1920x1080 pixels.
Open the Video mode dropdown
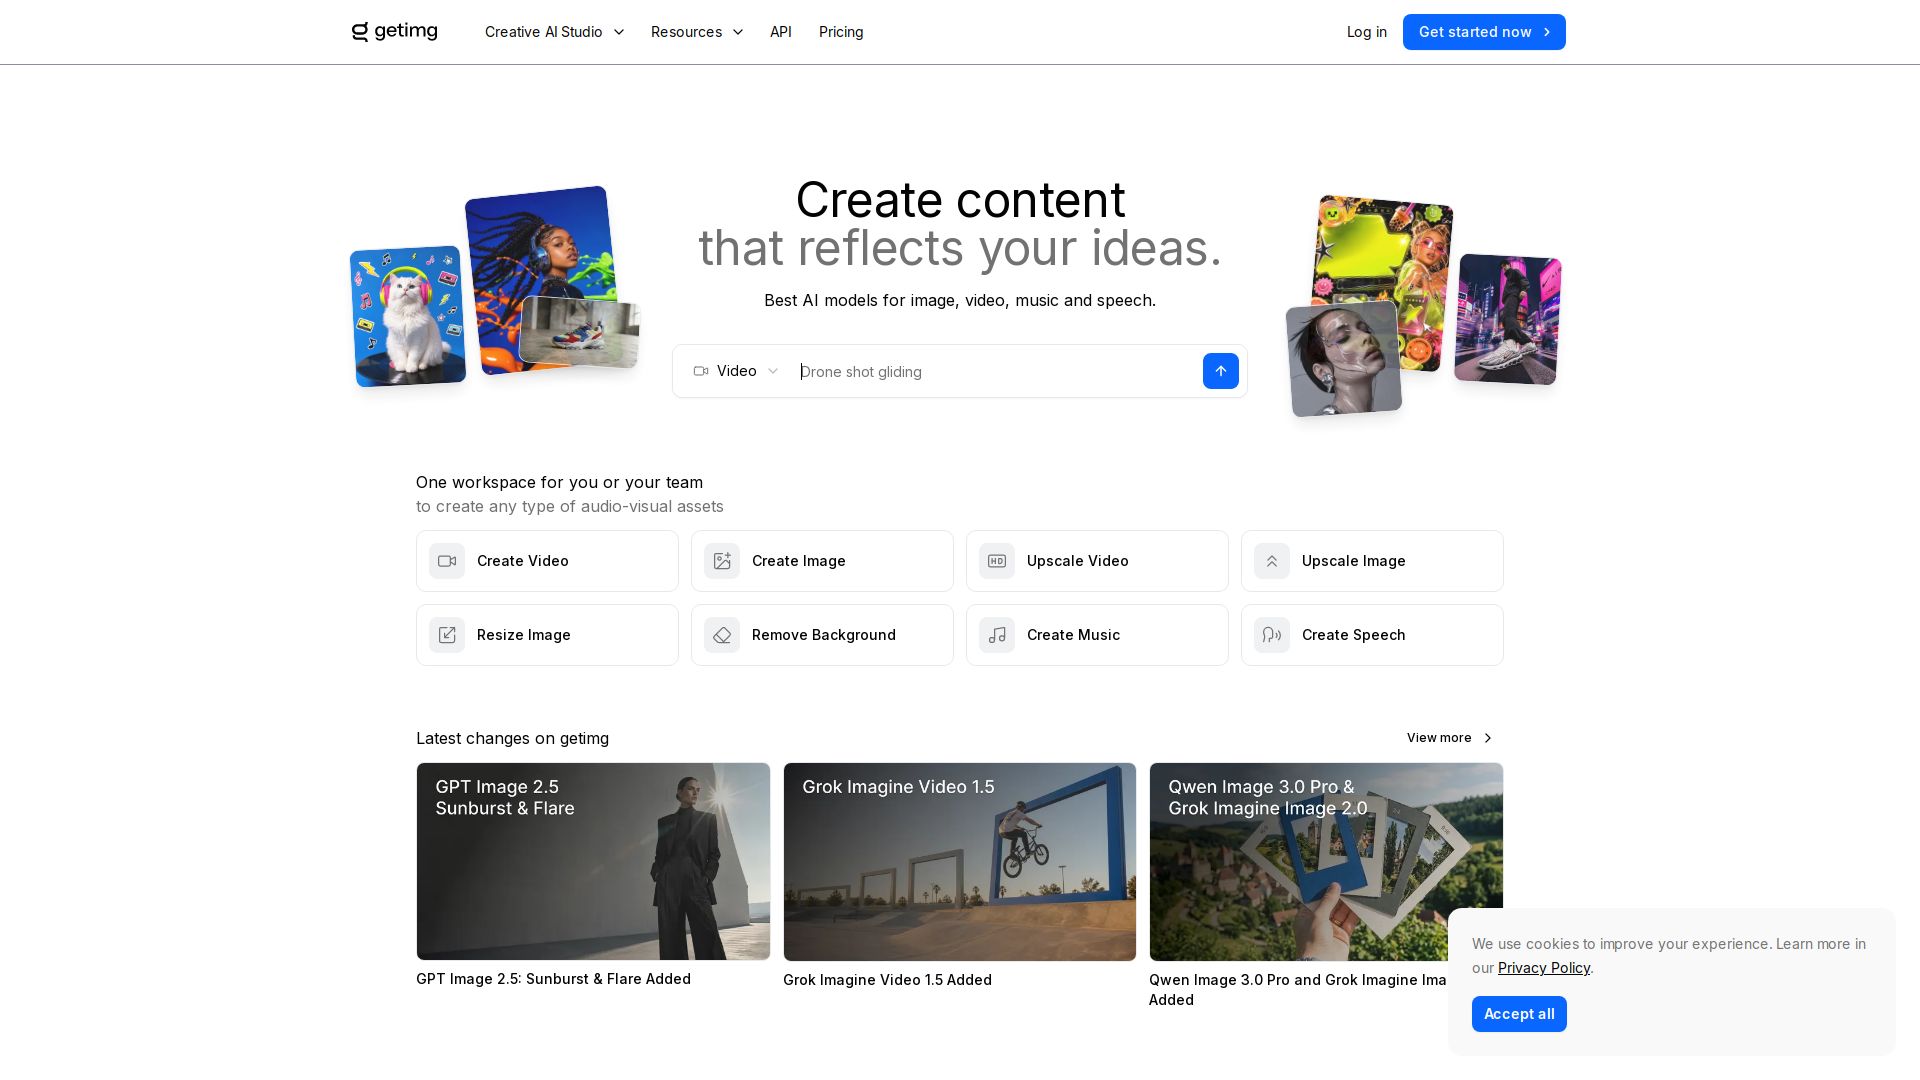click(736, 371)
